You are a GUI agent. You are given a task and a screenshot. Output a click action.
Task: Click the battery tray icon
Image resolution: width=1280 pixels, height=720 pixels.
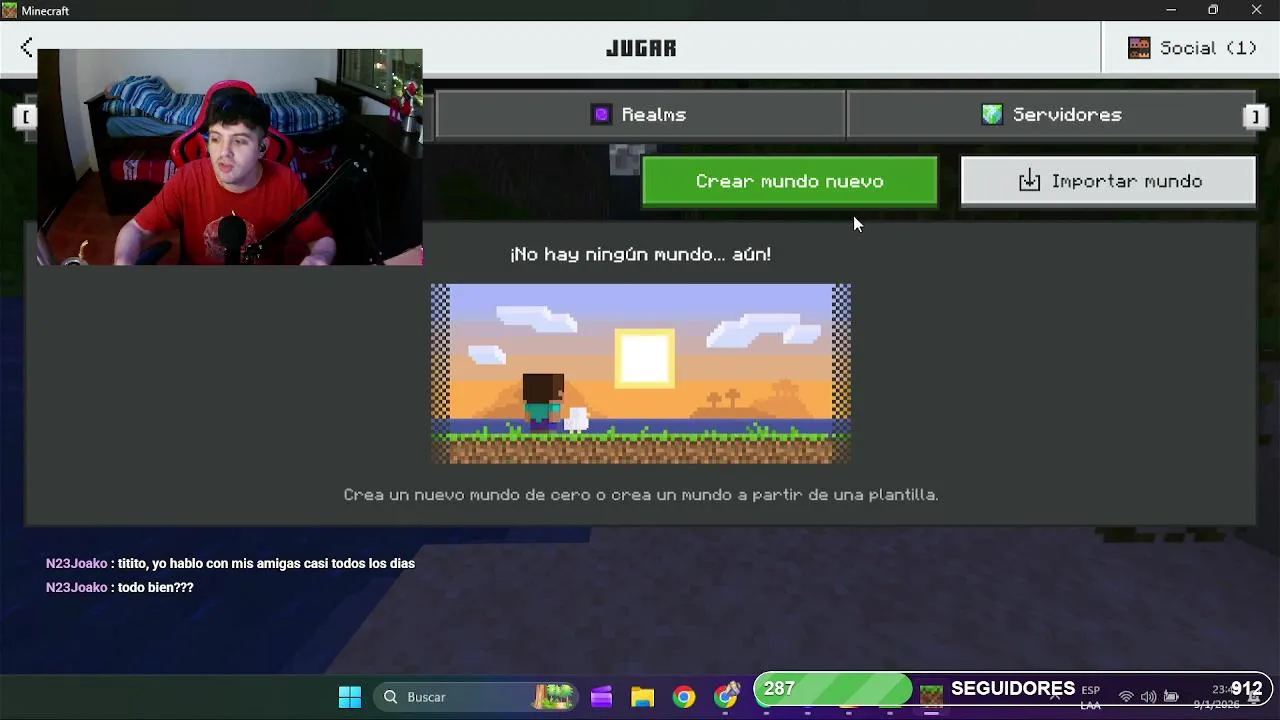tap(1171, 697)
